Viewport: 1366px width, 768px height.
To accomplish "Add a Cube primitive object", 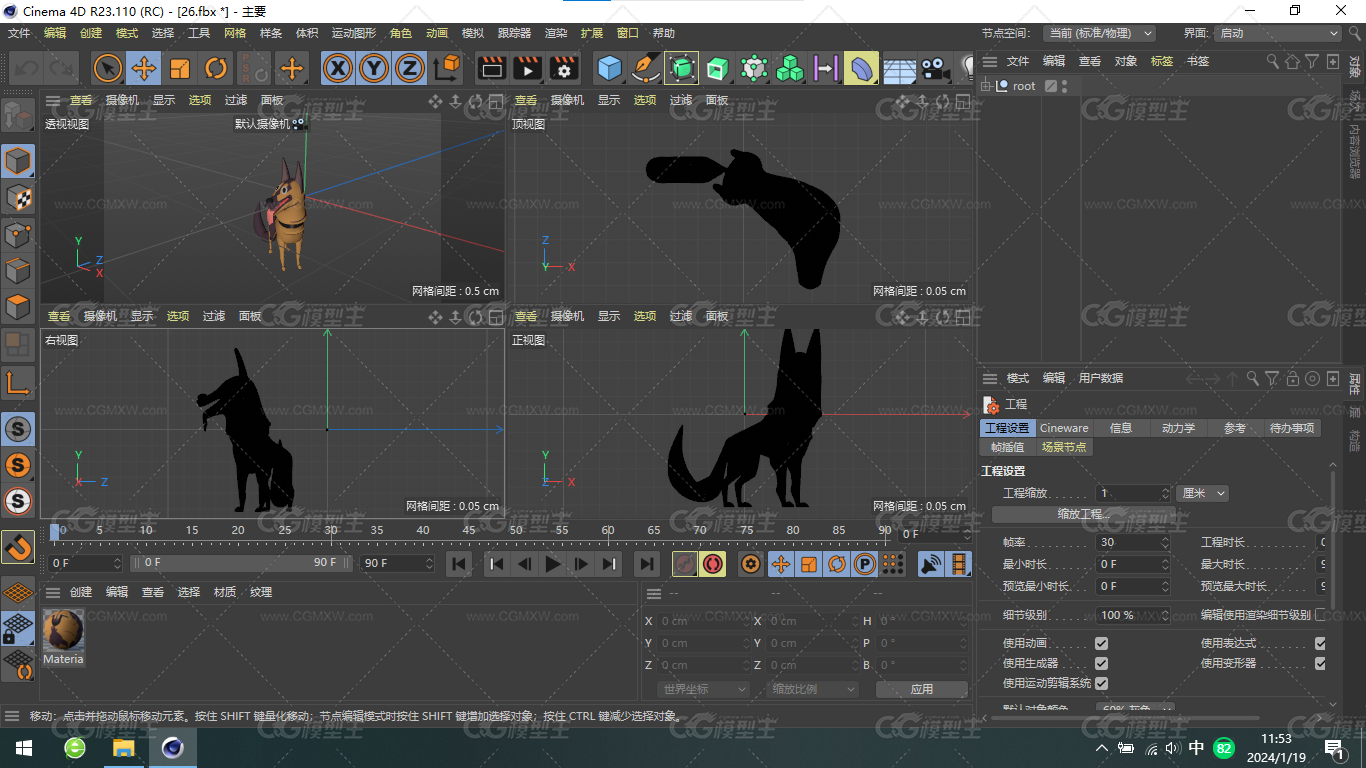I will tap(609, 68).
